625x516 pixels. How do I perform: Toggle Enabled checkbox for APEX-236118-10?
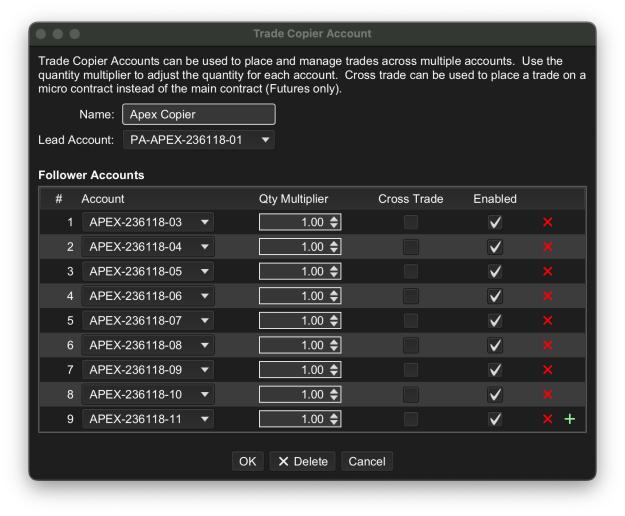(x=495, y=394)
